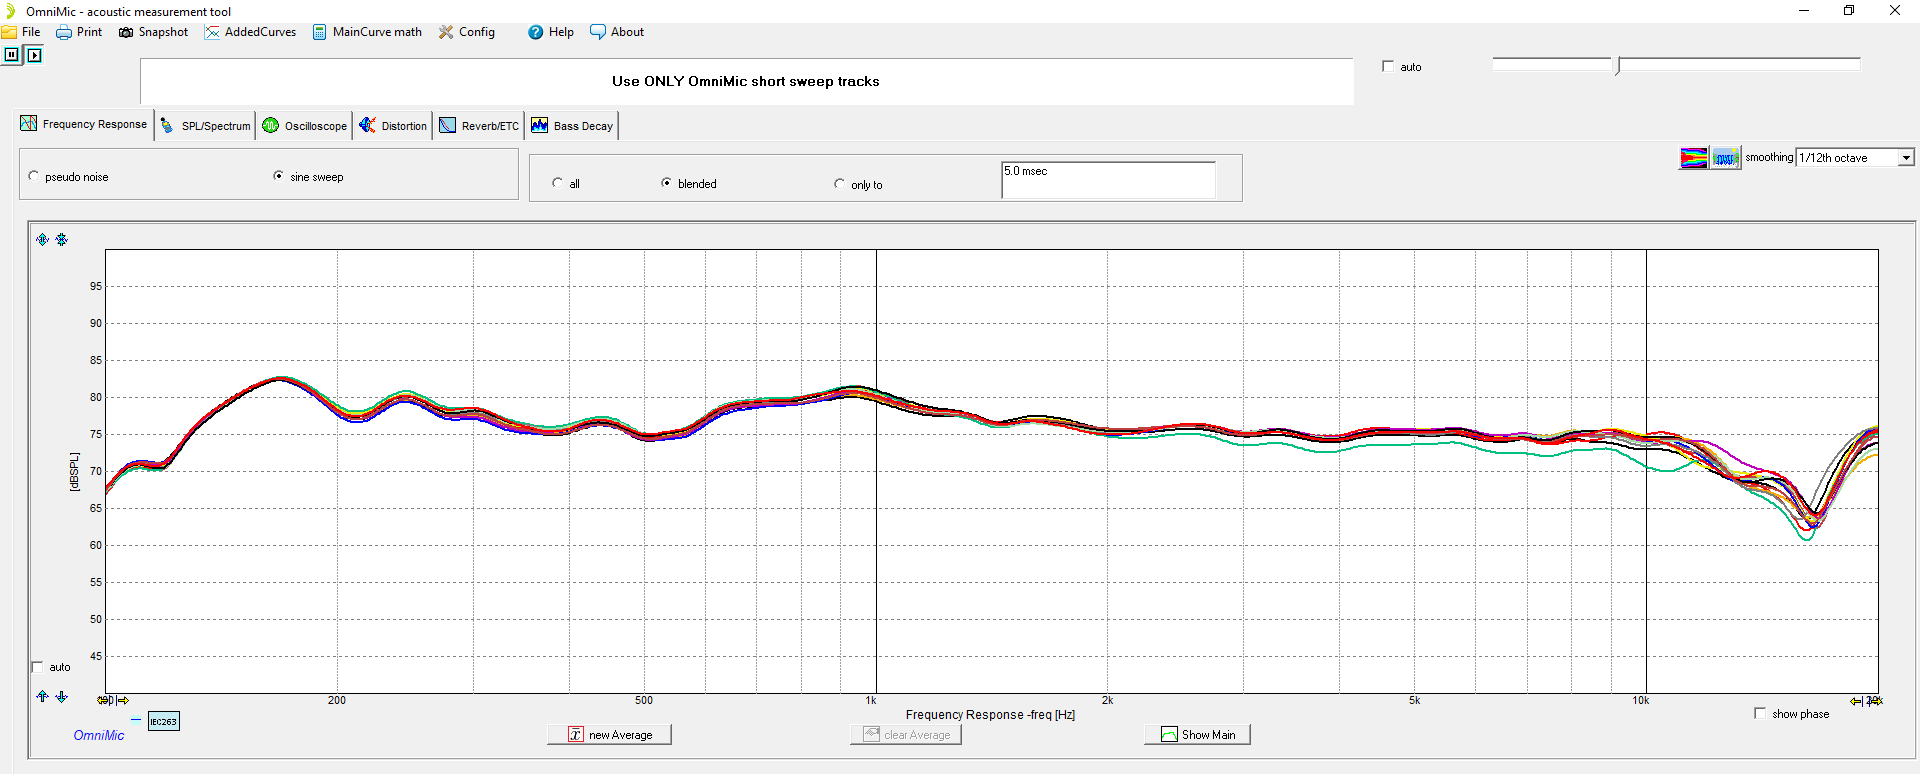
Task: Open the smoothing octave dropdown
Action: tap(1906, 158)
